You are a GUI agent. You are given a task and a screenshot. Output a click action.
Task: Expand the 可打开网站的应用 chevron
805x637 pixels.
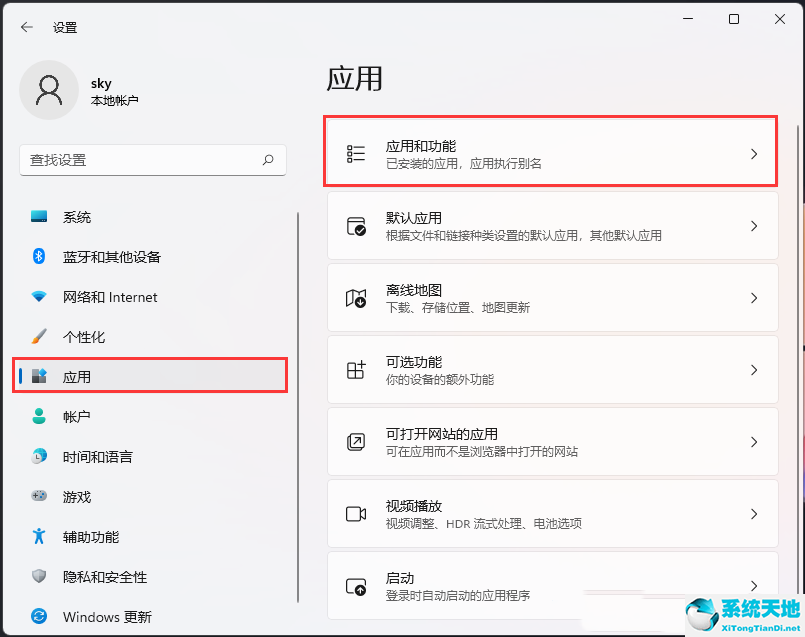[x=754, y=441]
